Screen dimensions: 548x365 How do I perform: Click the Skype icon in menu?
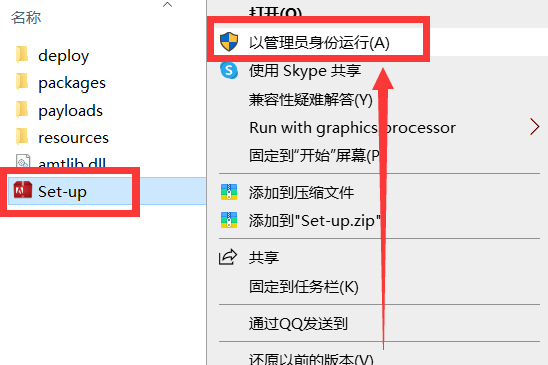[229, 71]
